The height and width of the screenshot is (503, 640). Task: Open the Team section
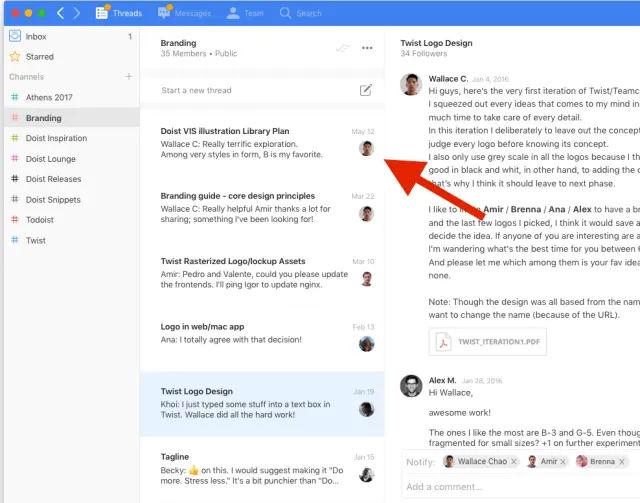click(x=246, y=13)
